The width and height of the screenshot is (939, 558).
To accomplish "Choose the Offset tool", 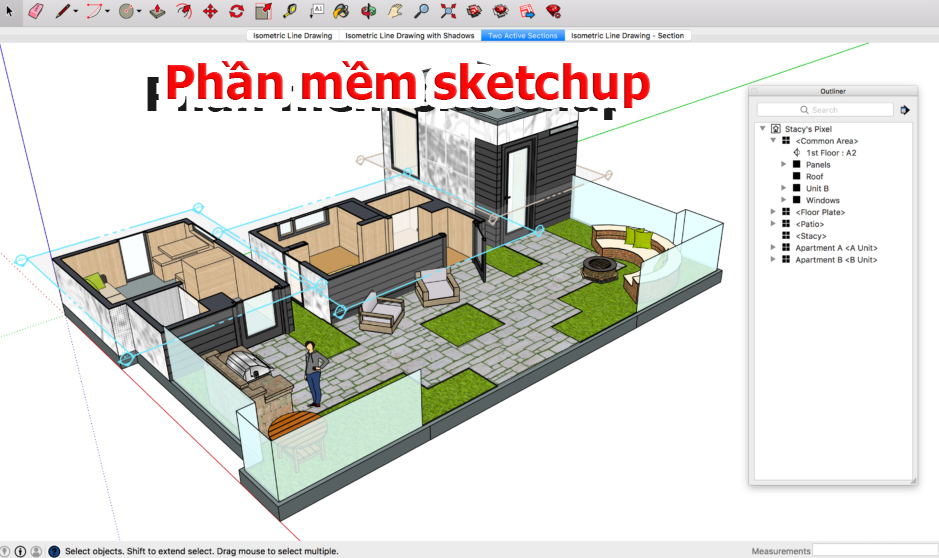I will (x=184, y=11).
